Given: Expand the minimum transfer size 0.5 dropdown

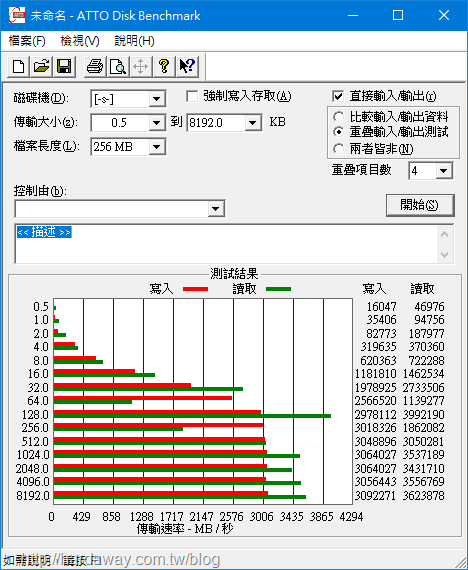Looking at the screenshot, I should [x=157, y=123].
